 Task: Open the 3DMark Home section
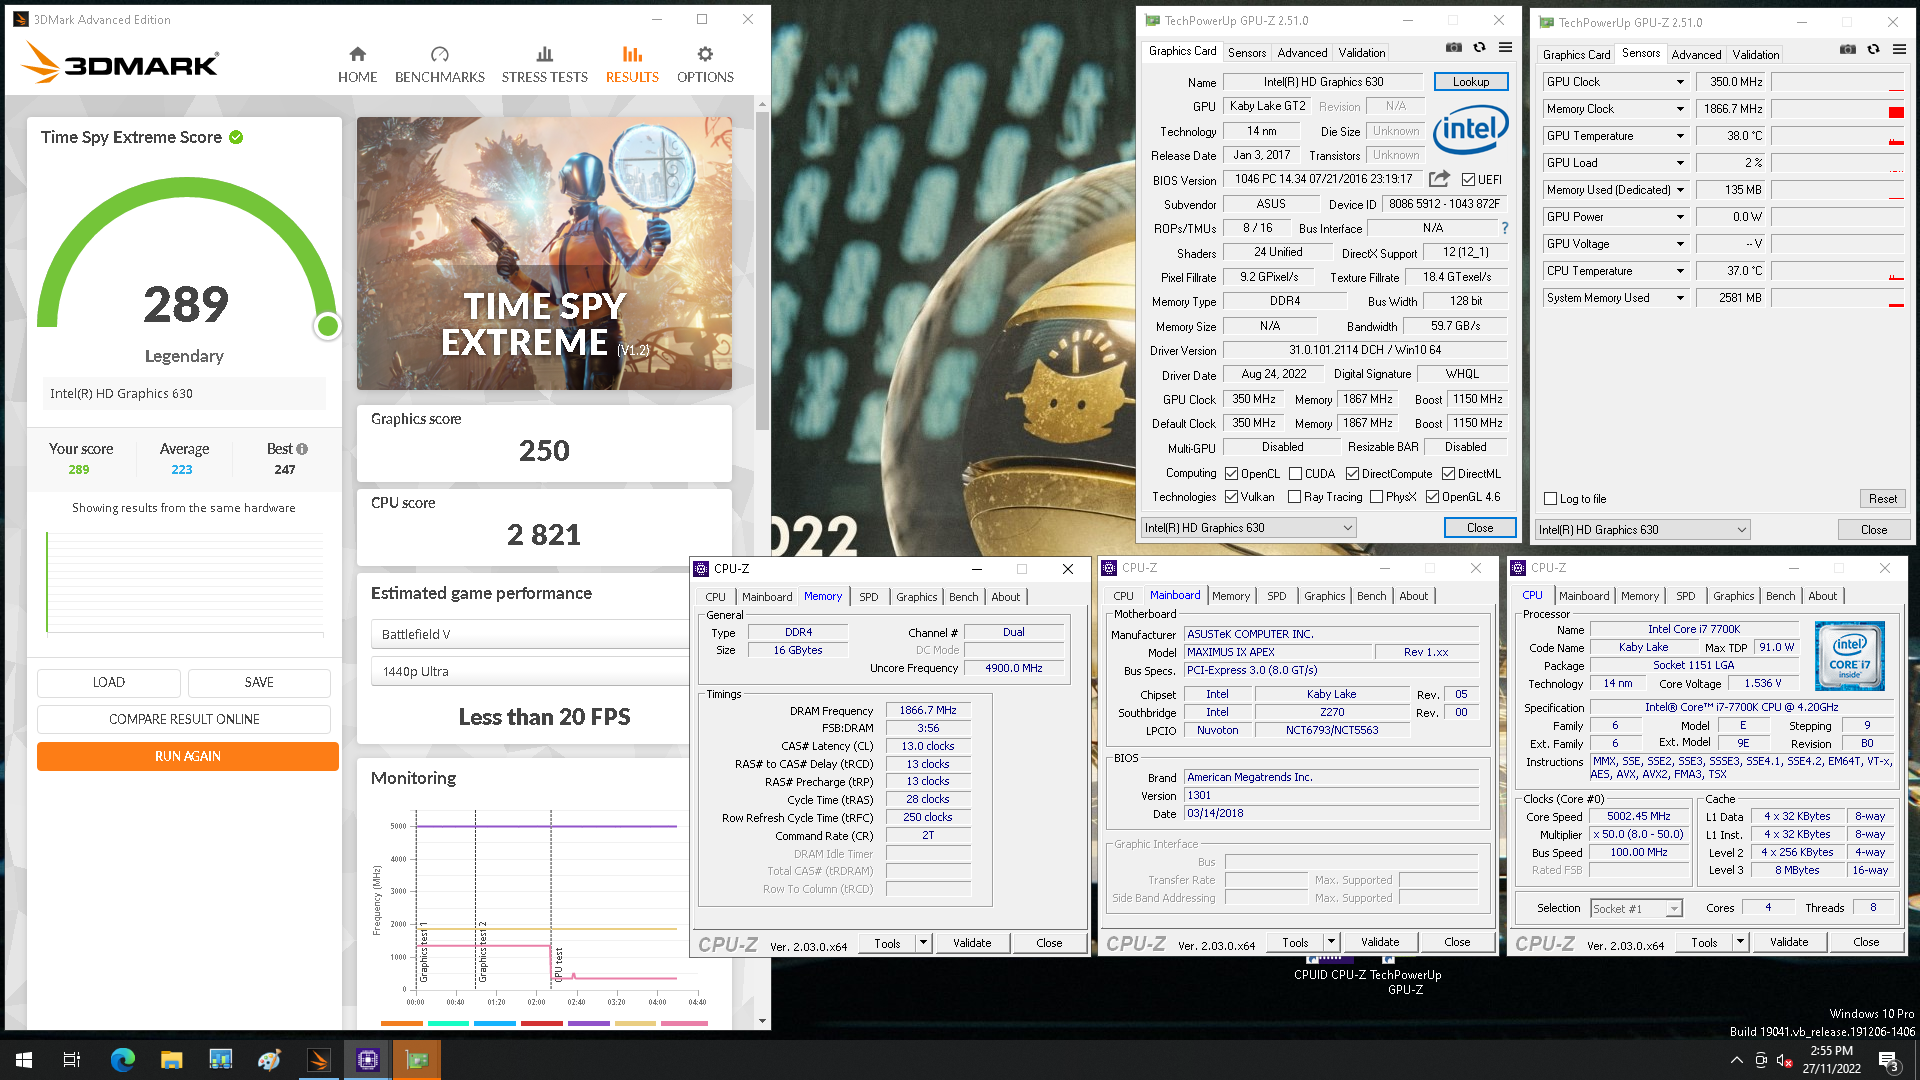pyautogui.click(x=357, y=64)
